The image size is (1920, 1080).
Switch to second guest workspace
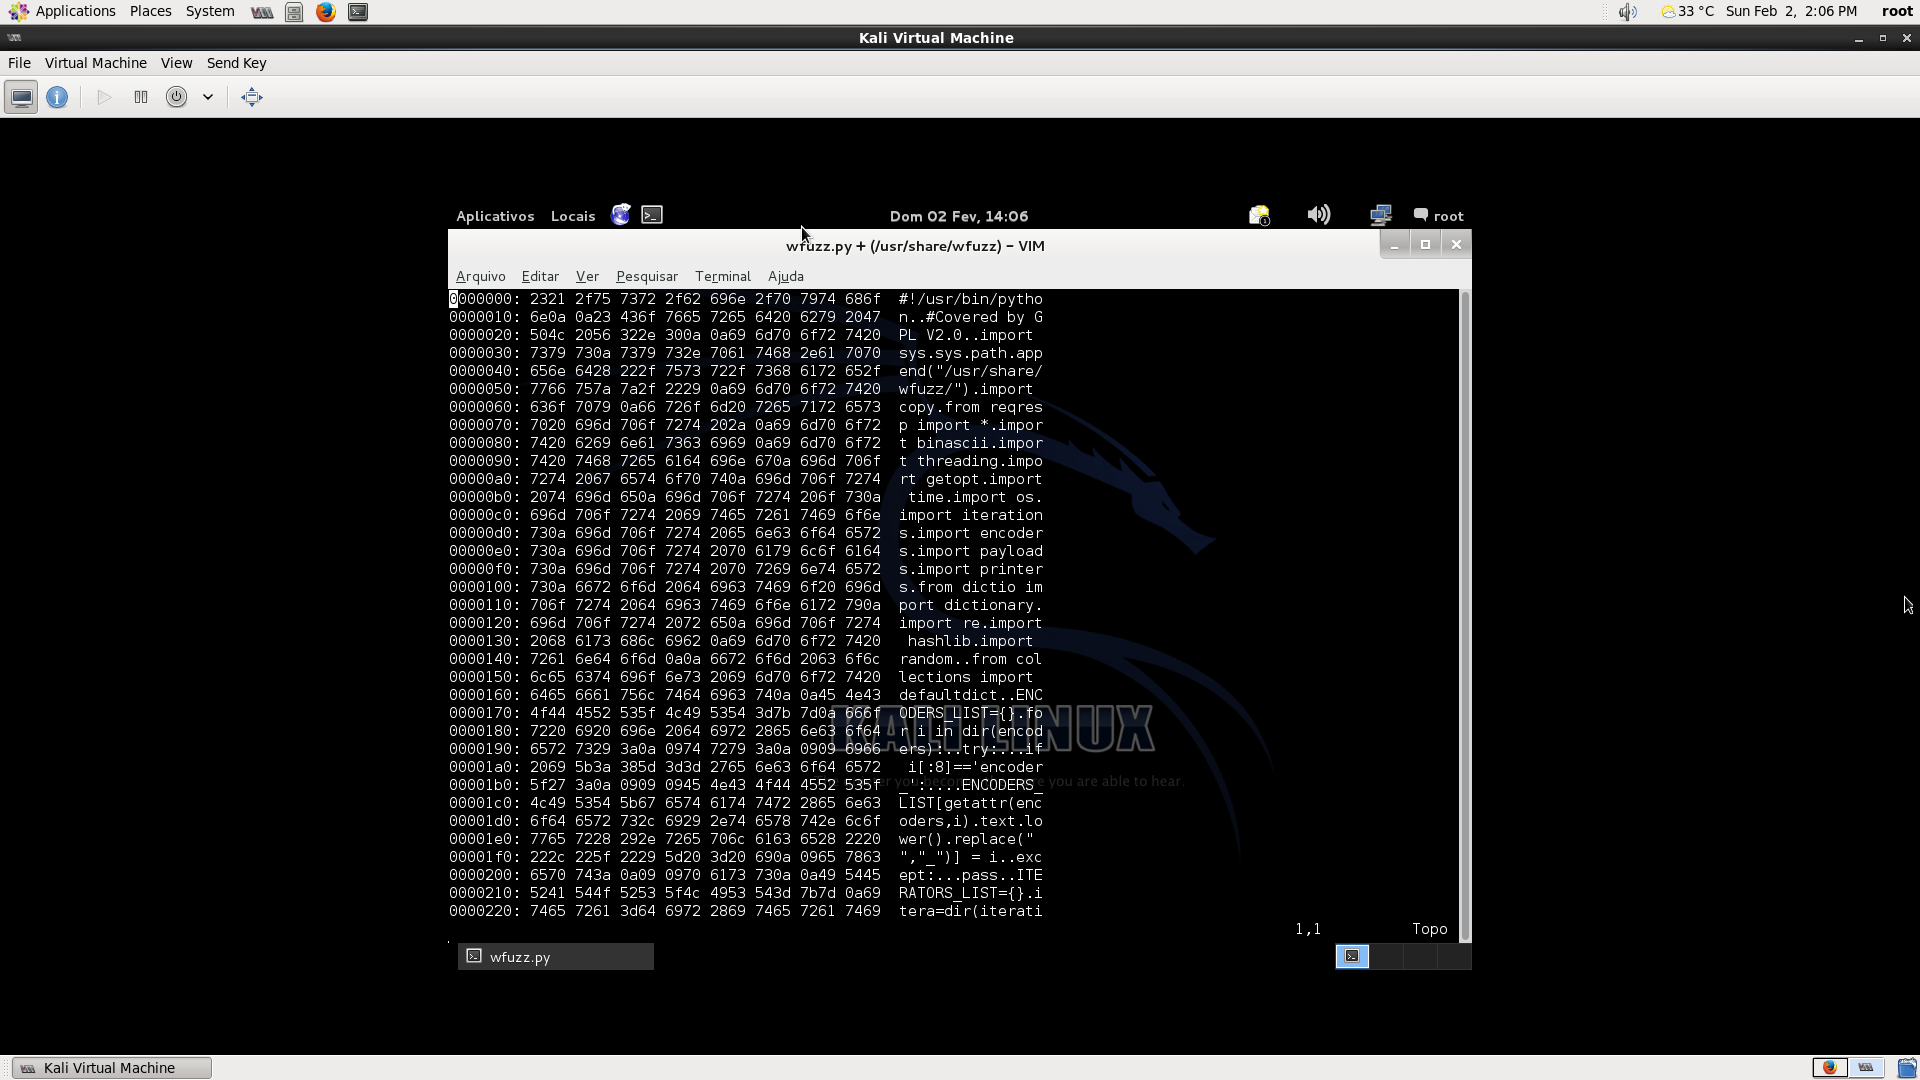tap(1386, 957)
